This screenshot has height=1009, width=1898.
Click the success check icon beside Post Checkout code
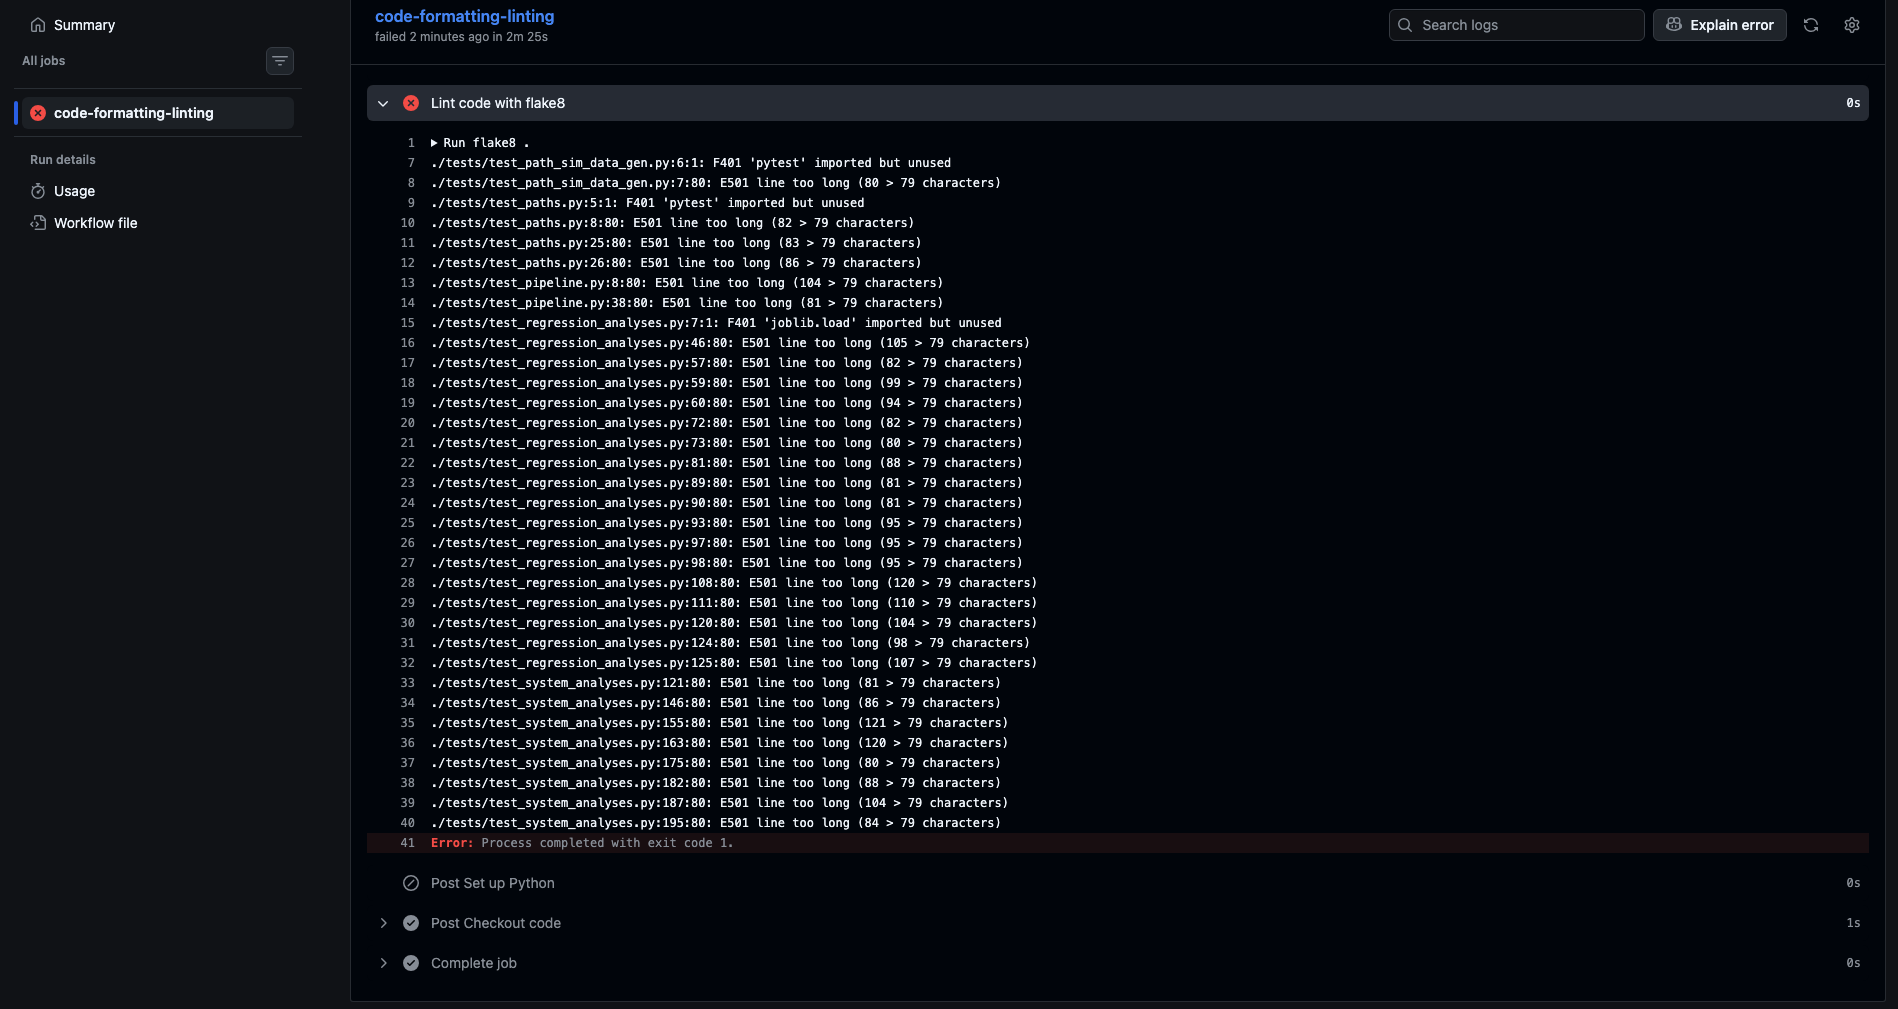coord(411,923)
